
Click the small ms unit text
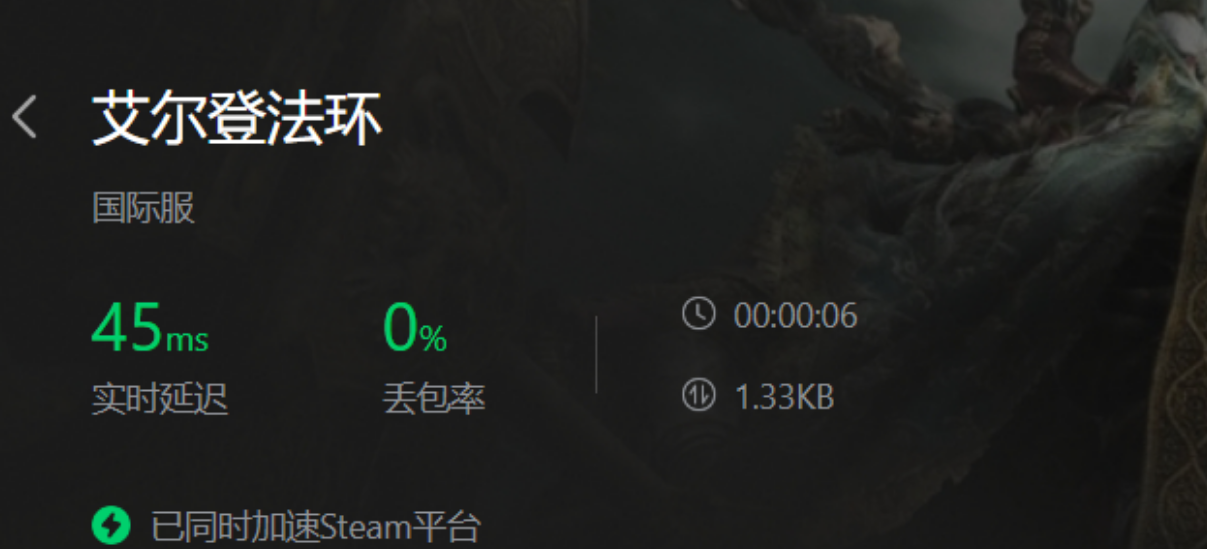click(x=187, y=340)
